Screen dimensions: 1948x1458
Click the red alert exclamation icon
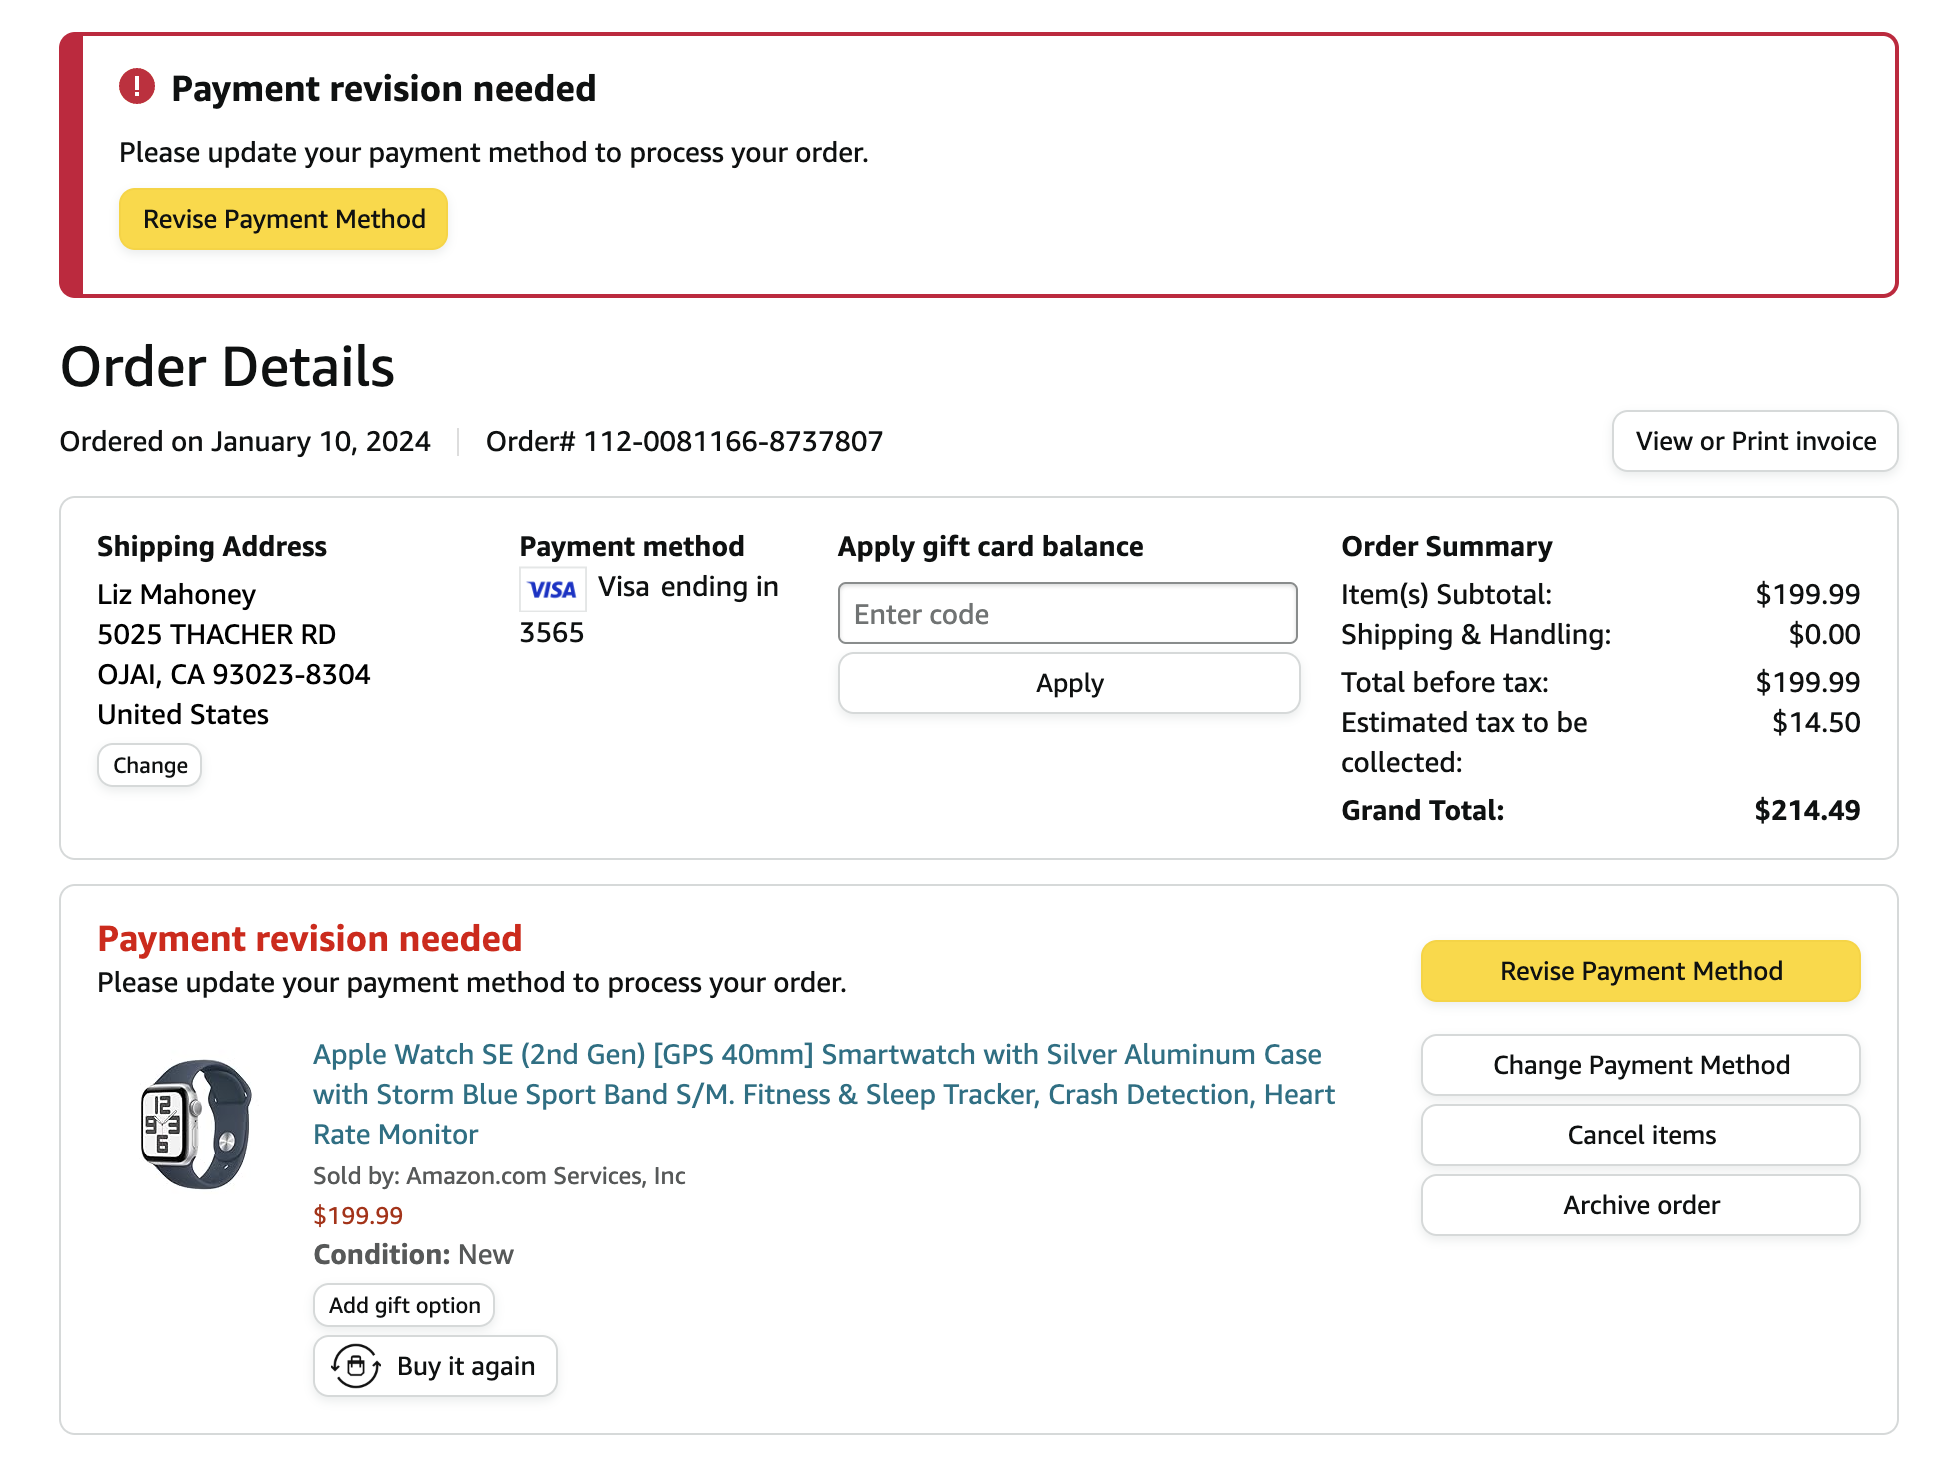coord(137,87)
